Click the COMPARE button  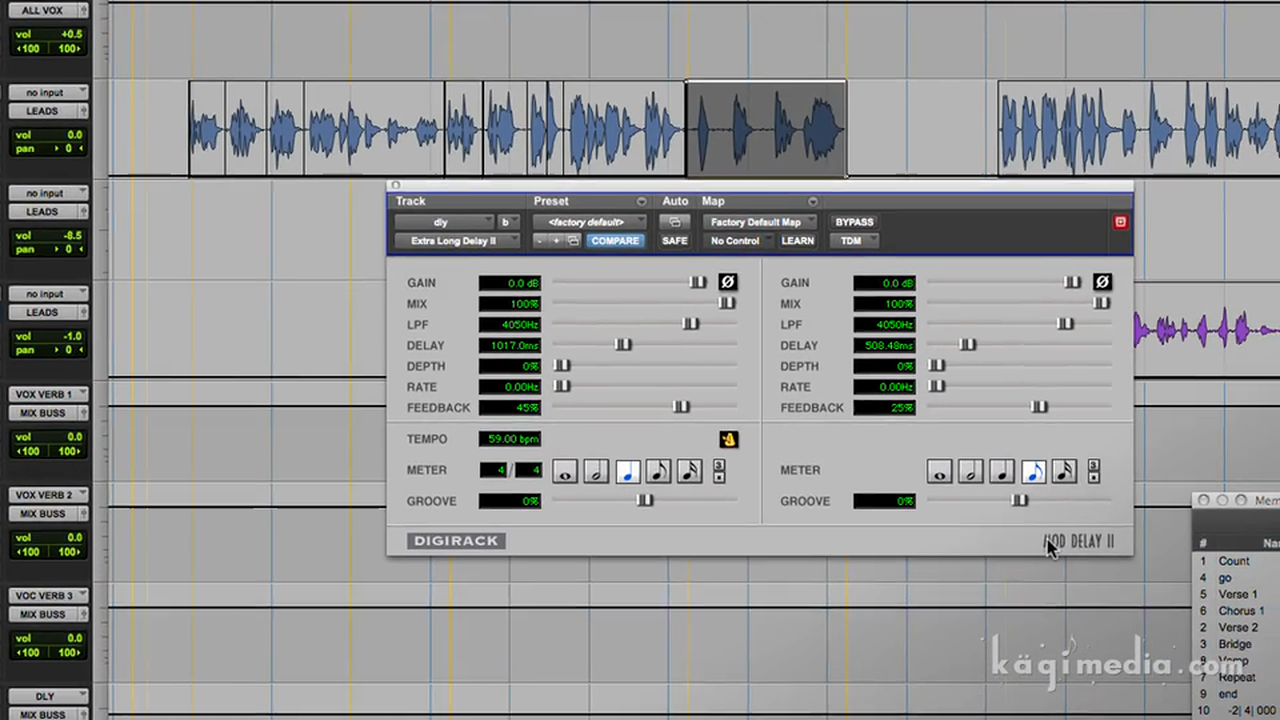tap(615, 240)
